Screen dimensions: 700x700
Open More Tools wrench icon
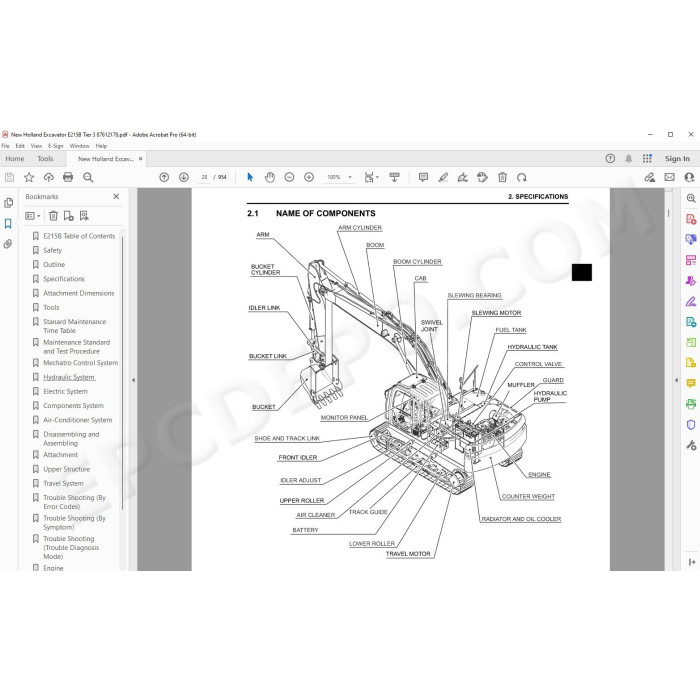click(691, 445)
